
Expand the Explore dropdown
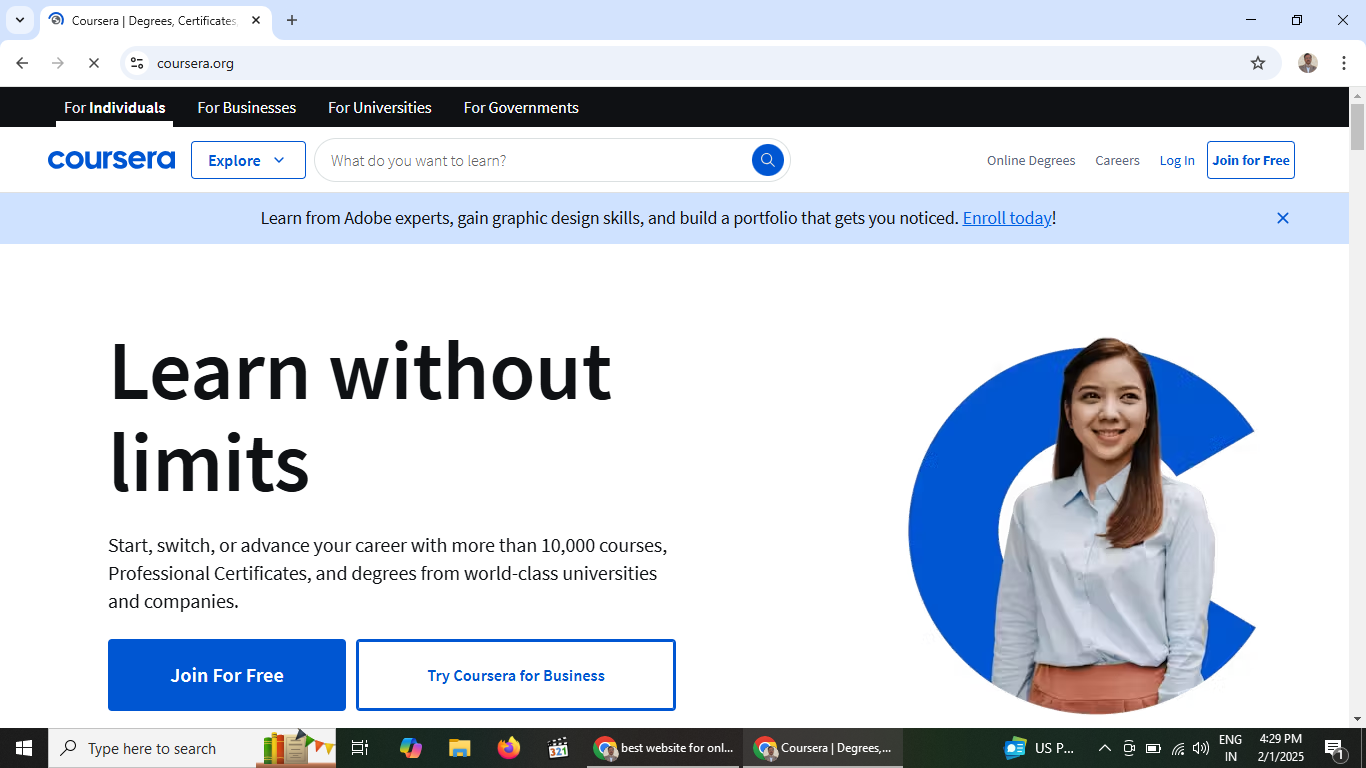click(248, 160)
